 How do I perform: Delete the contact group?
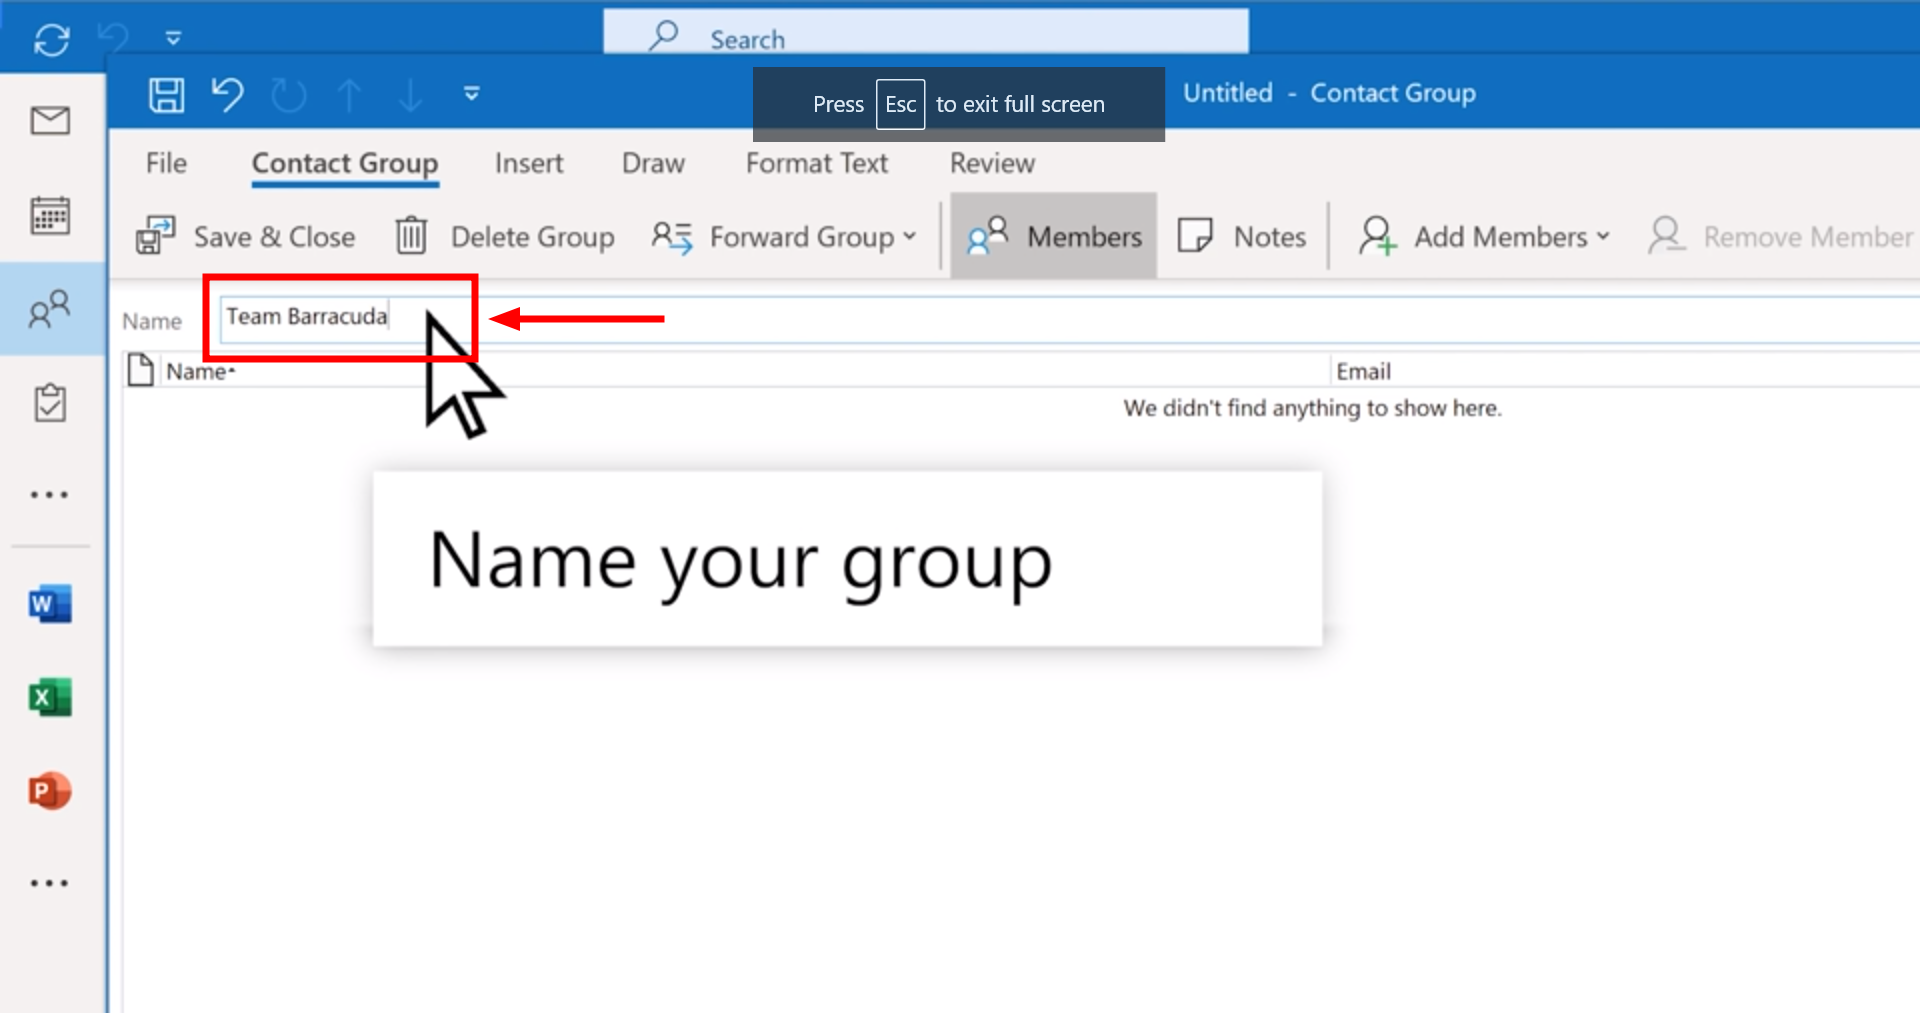505,237
